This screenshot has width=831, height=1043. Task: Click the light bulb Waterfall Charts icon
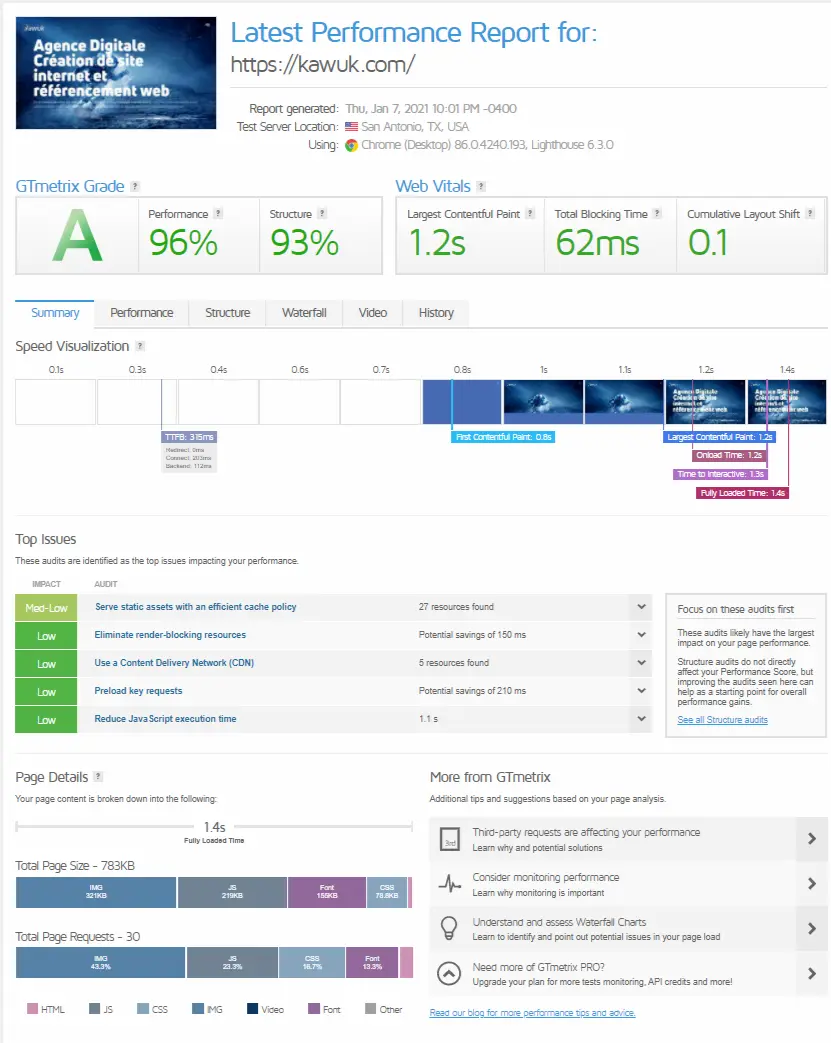[449, 928]
